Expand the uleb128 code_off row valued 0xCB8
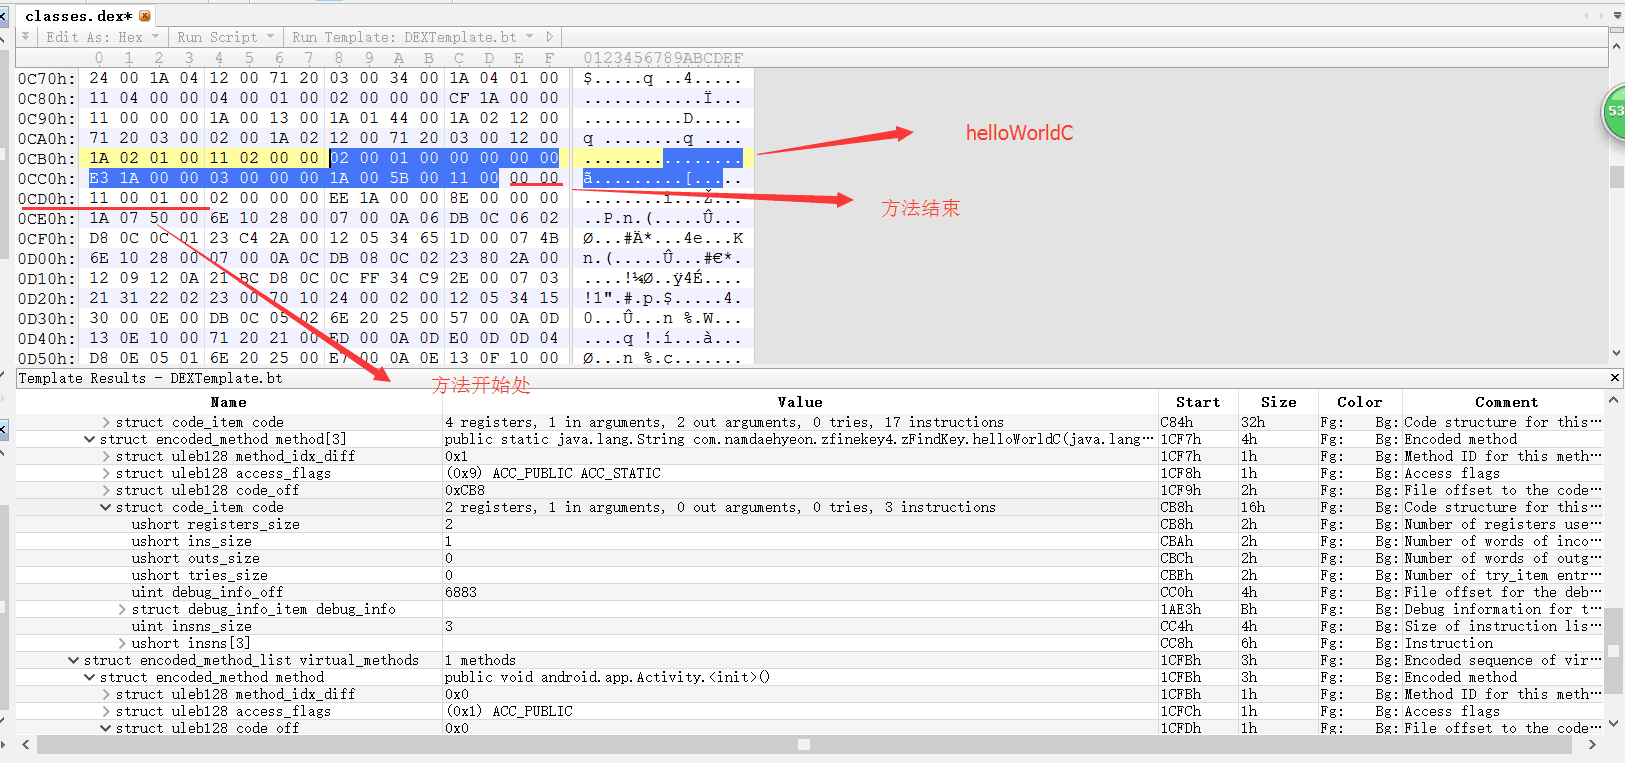The height and width of the screenshot is (763, 1625). click(x=106, y=490)
